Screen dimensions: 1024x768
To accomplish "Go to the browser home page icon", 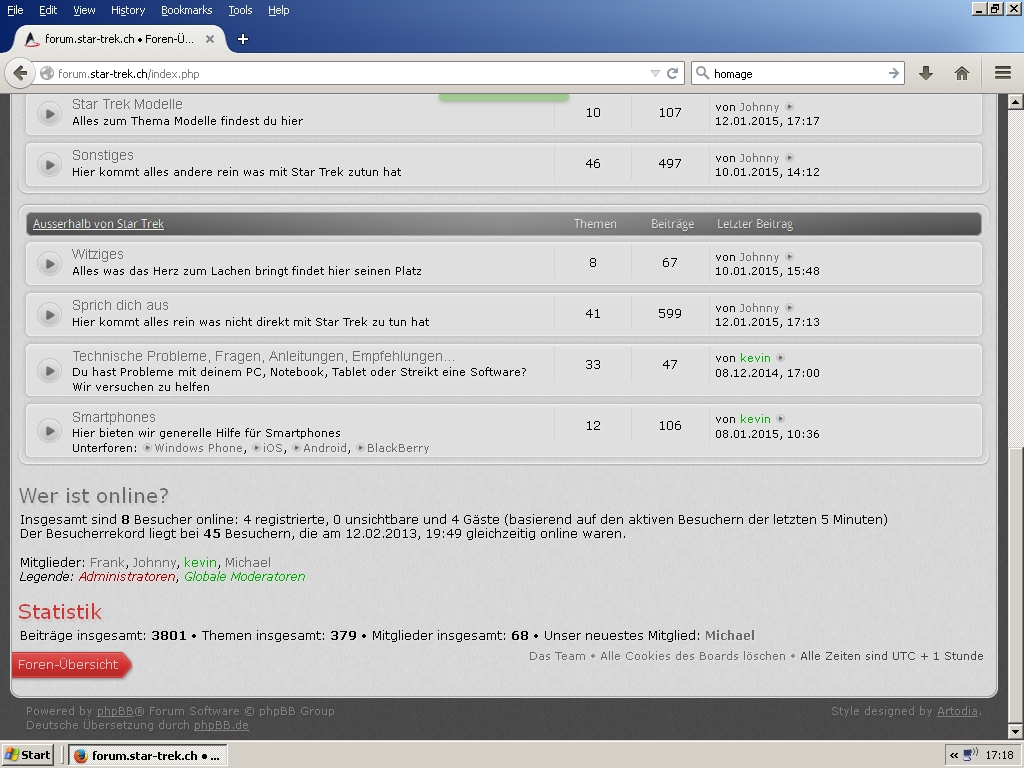I will coord(962,73).
